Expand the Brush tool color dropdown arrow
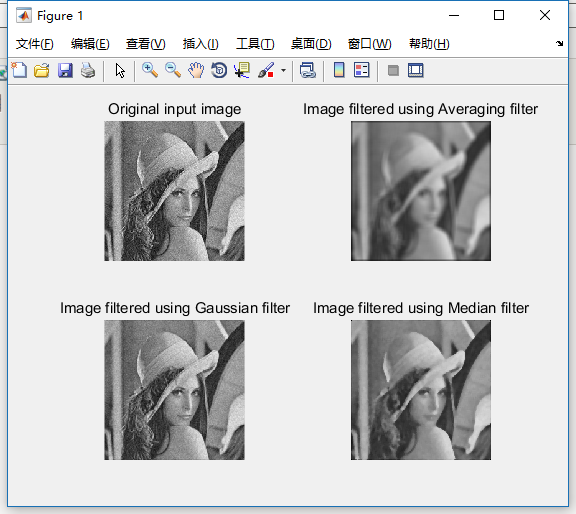This screenshot has width=576, height=514. point(283,70)
